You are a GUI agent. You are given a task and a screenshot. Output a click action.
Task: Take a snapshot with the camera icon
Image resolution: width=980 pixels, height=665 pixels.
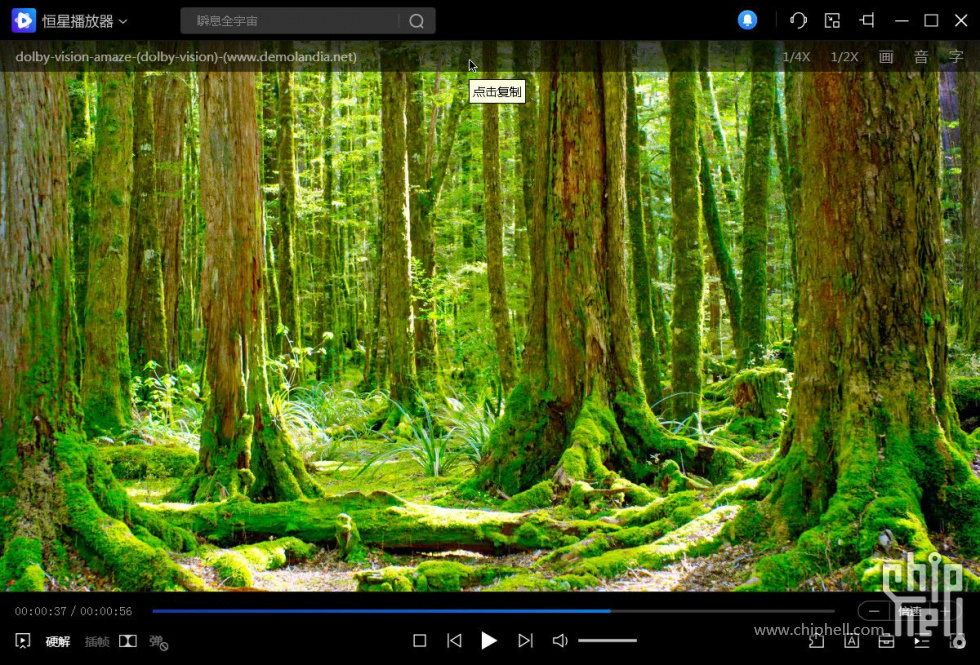(957, 642)
